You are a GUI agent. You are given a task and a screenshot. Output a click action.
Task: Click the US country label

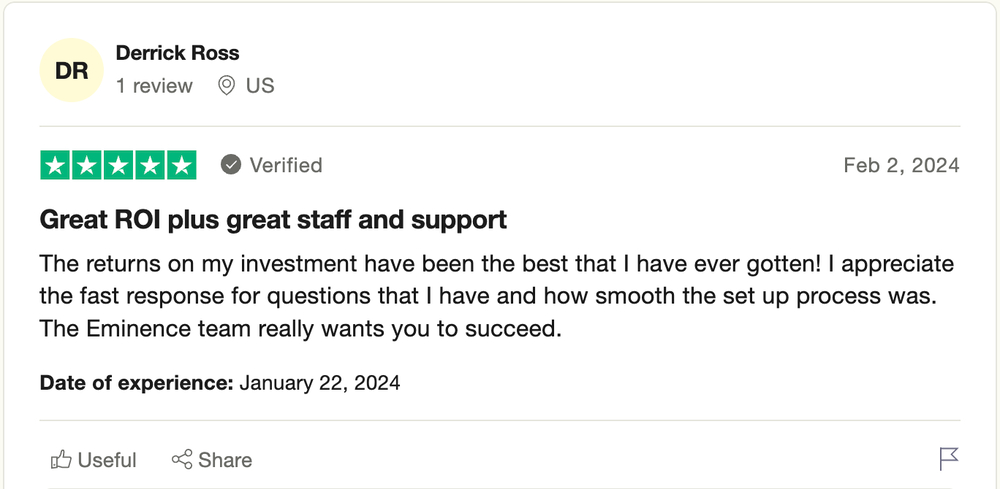pos(260,85)
